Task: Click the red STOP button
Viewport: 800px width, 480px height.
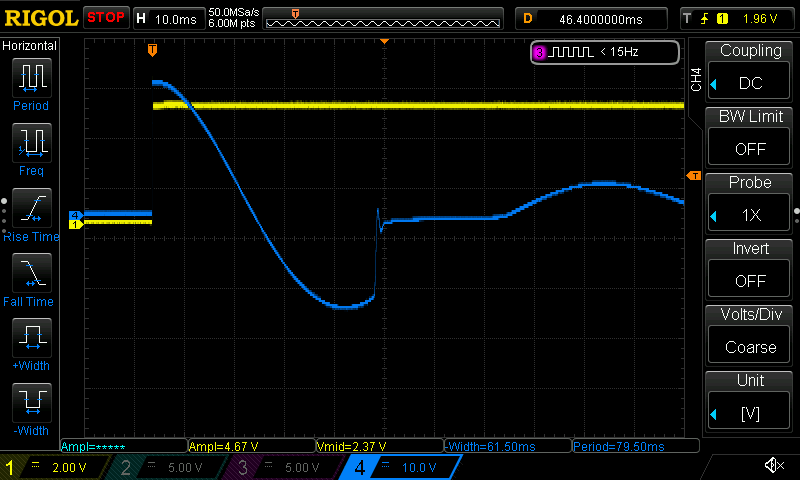Action: (106, 17)
